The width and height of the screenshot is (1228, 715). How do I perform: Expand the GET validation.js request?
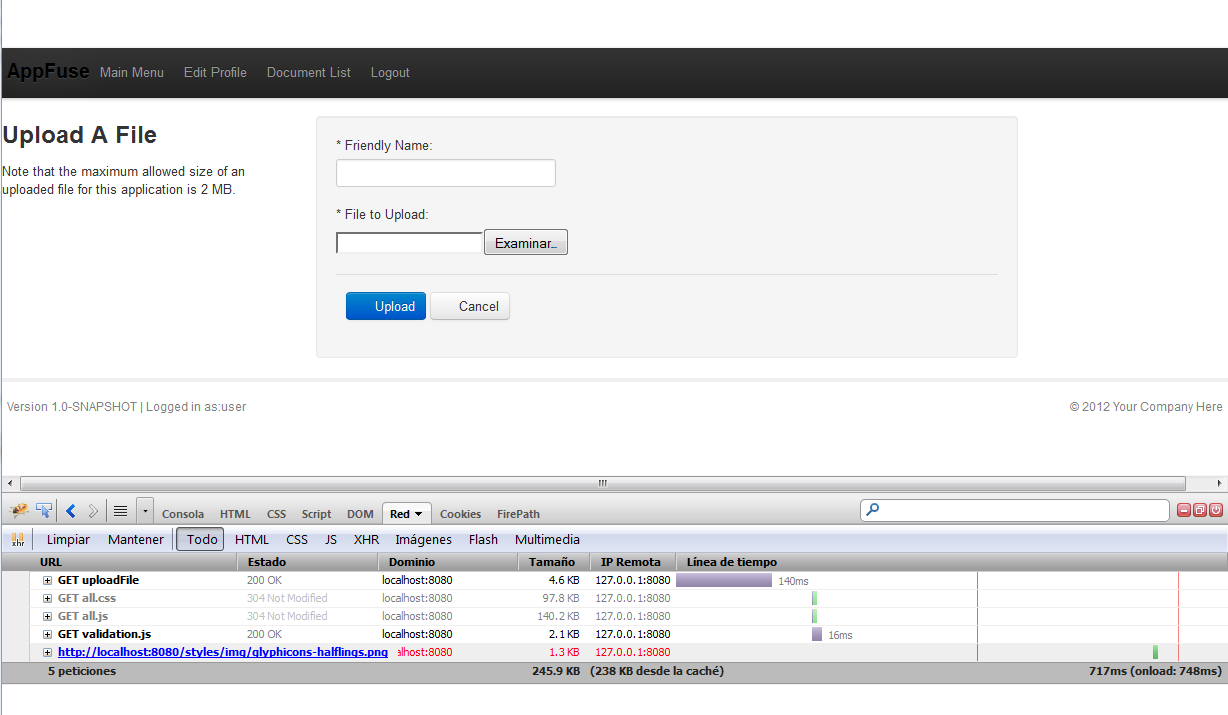47,634
